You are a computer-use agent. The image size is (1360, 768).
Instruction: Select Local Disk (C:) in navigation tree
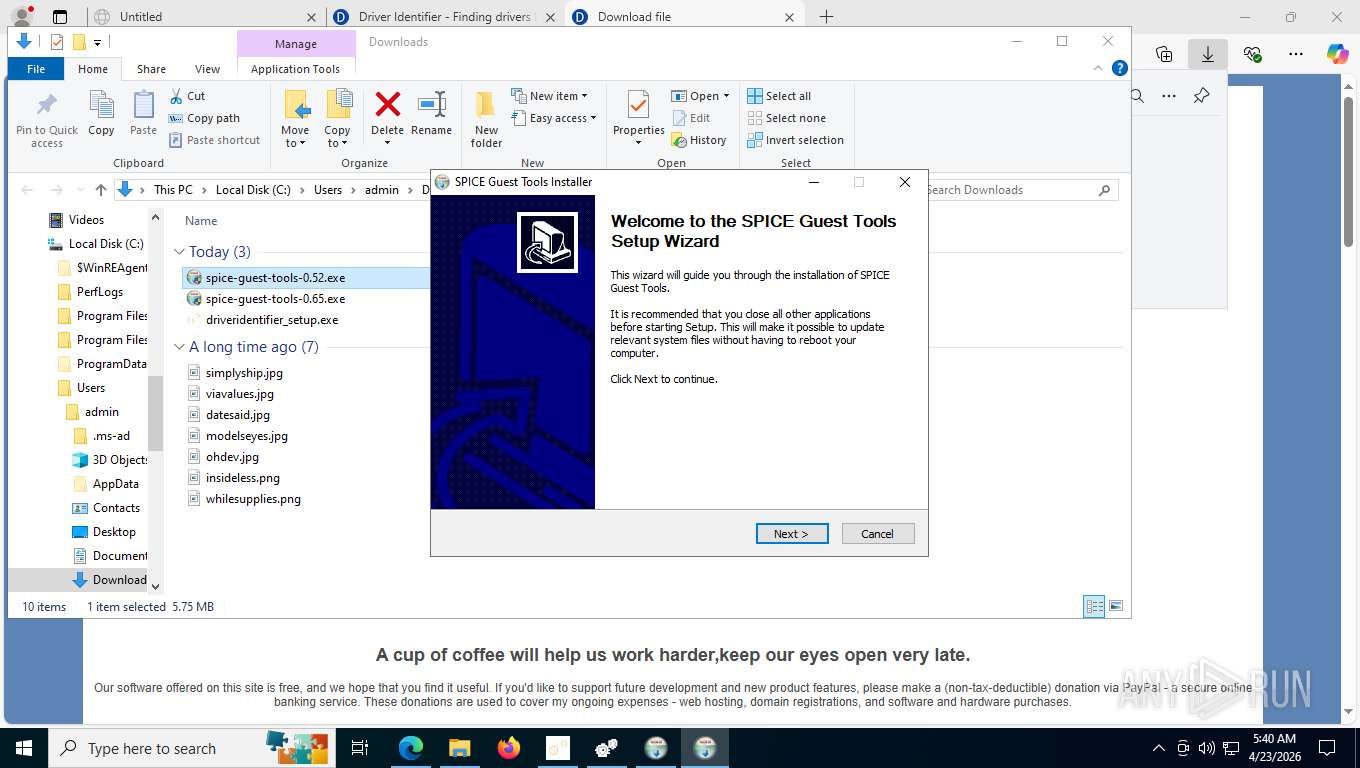(x=106, y=244)
